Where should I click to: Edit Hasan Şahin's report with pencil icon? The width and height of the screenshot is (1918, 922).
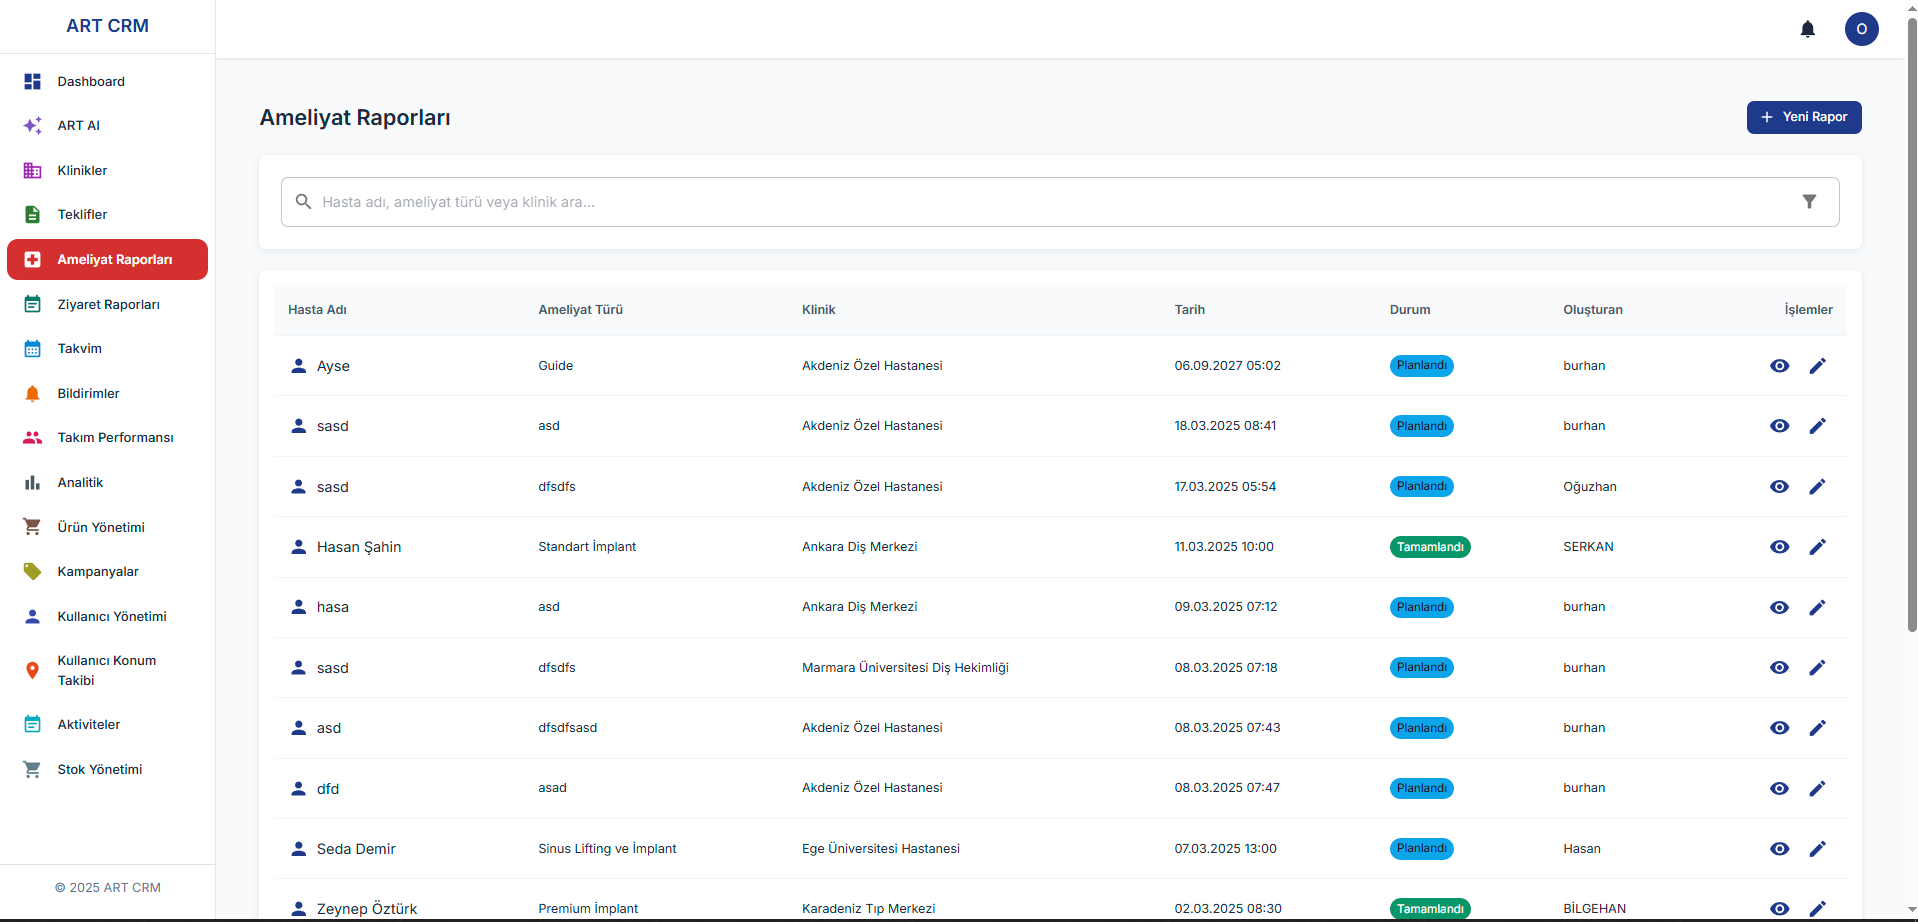click(x=1817, y=547)
